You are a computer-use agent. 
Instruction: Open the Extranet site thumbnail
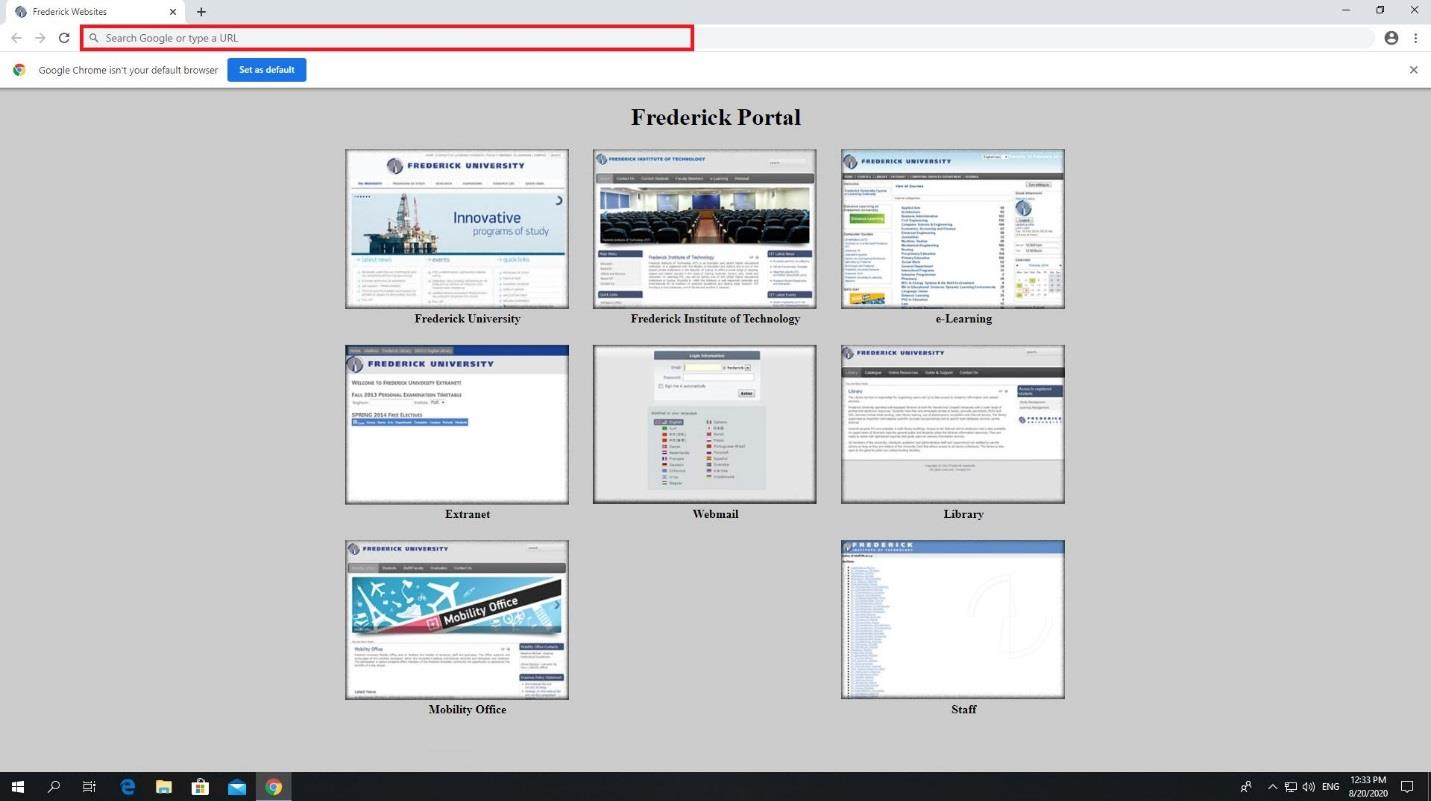tap(457, 424)
